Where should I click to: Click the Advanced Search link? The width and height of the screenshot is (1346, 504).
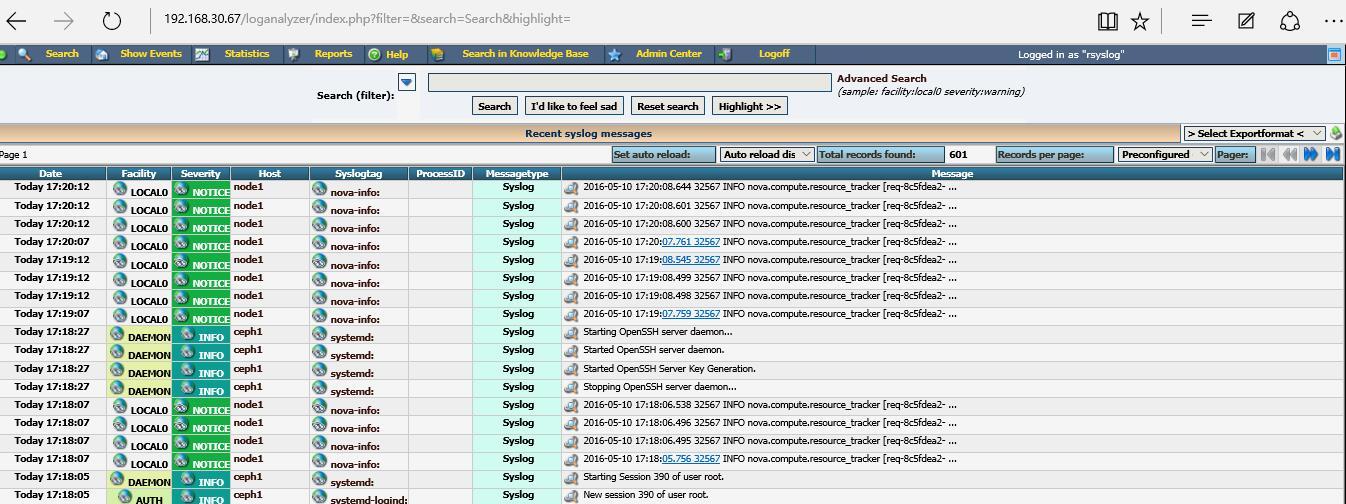coord(882,78)
